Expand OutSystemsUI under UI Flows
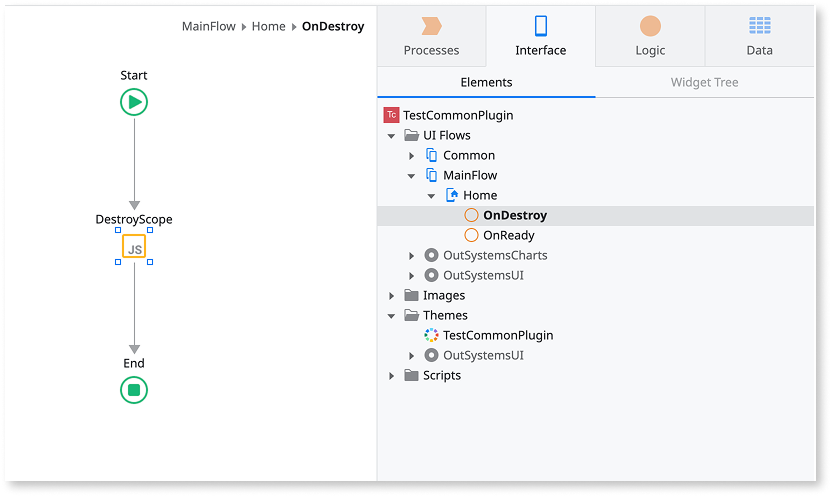This screenshot has height=496, width=831. pyautogui.click(x=411, y=276)
